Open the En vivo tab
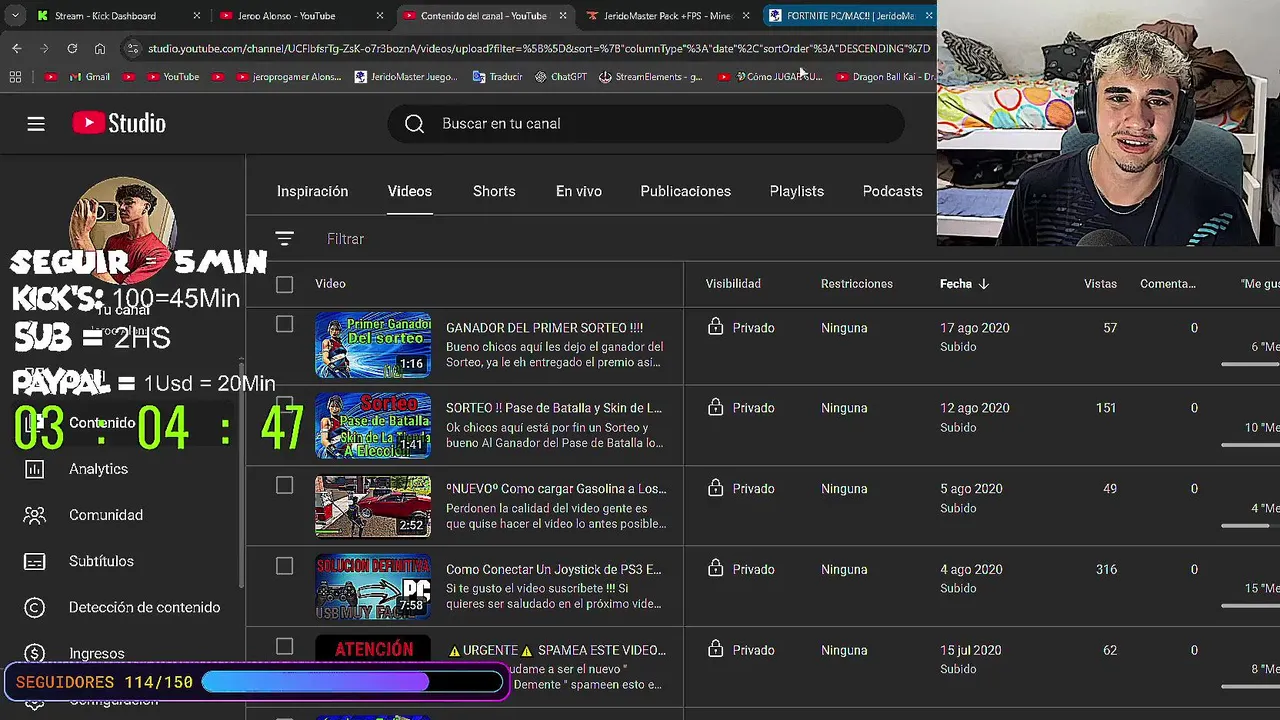The height and width of the screenshot is (720, 1280). pyautogui.click(x=579, y=191)
